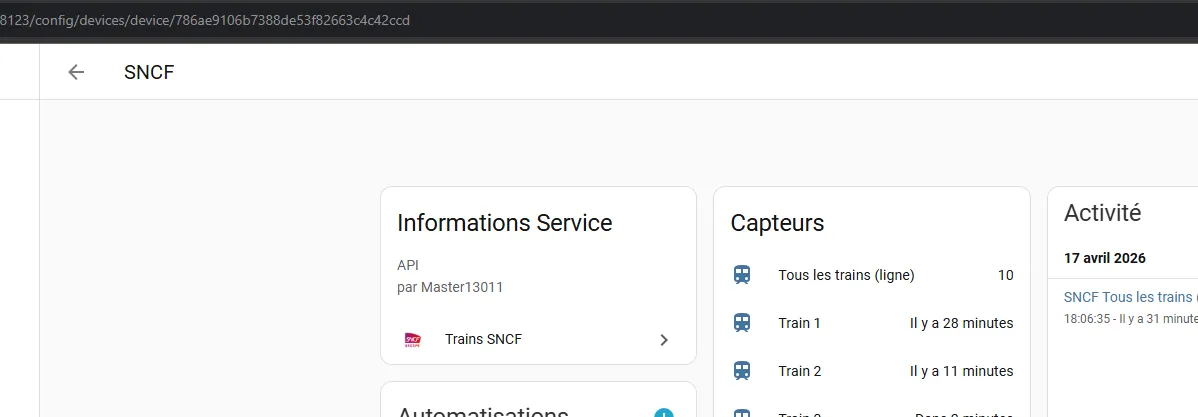Click the "Il y a 11 minutes" state
The width and height of the screenshot is (1198, 417).
961,371
